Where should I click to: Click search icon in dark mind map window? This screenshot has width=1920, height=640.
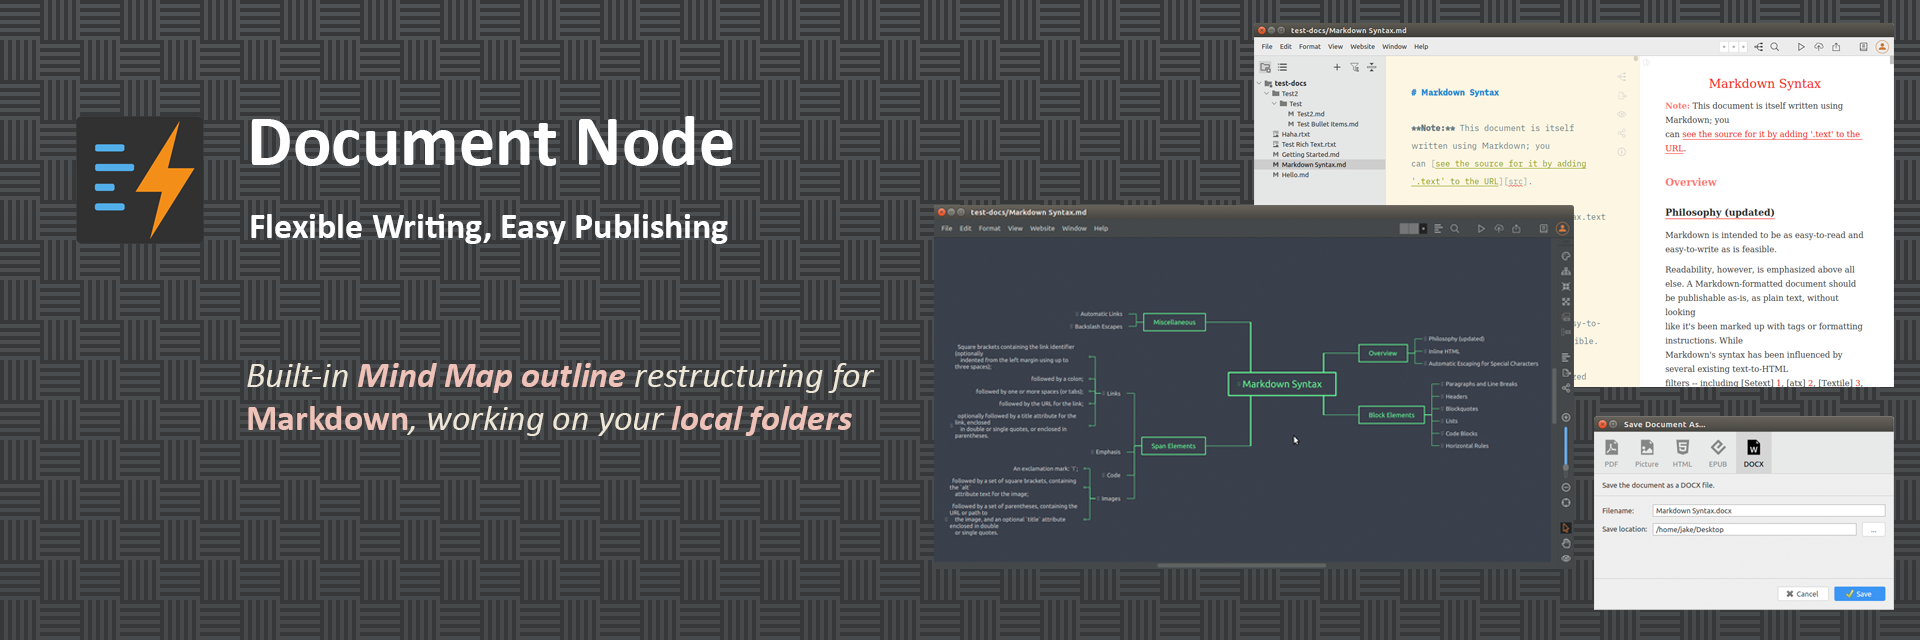click(1455, 229)
